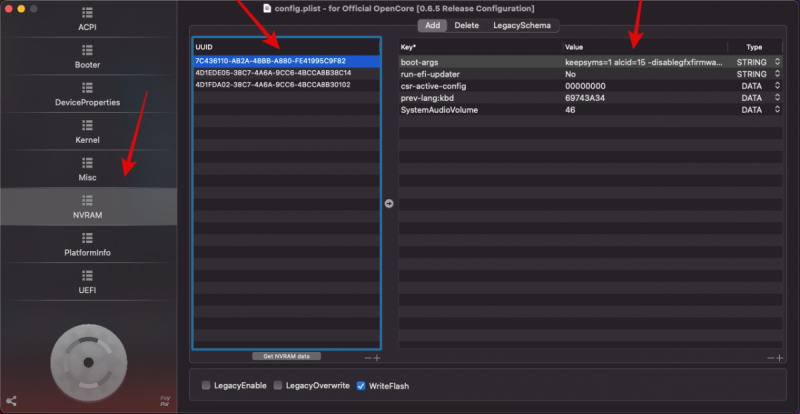
Task: Click the run-efi-updater value No
Action: pyautogui.click(x=645, y=74)
